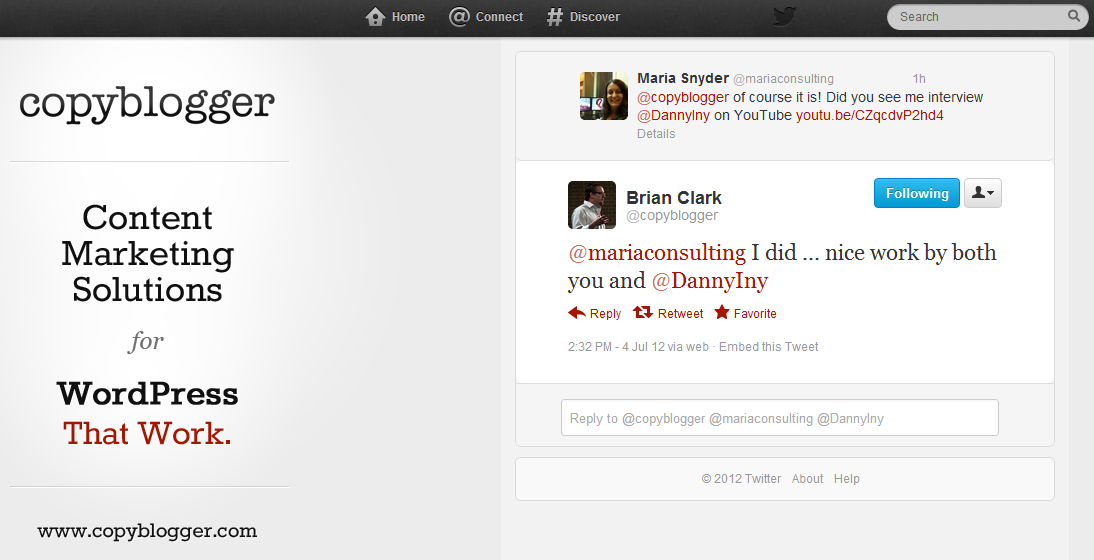Screen dimensions: 1094x560
Task: Open @copyblogger handle under Brian Clark
Action: coord(672,215)
